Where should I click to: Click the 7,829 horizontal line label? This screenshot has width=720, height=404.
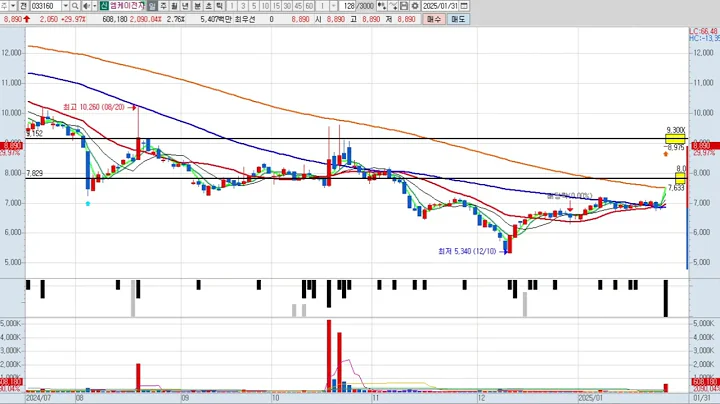(x=34, y=173)
